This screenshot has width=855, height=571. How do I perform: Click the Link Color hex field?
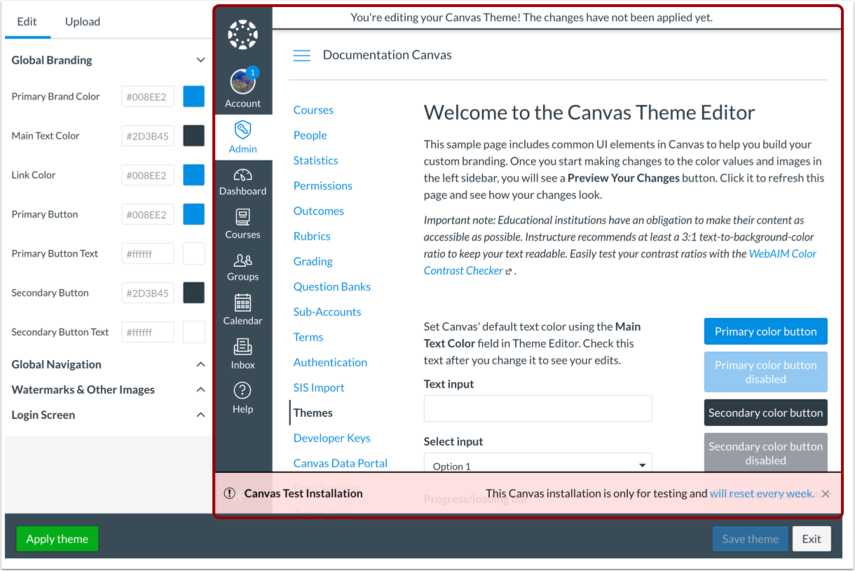coord(148,175)
